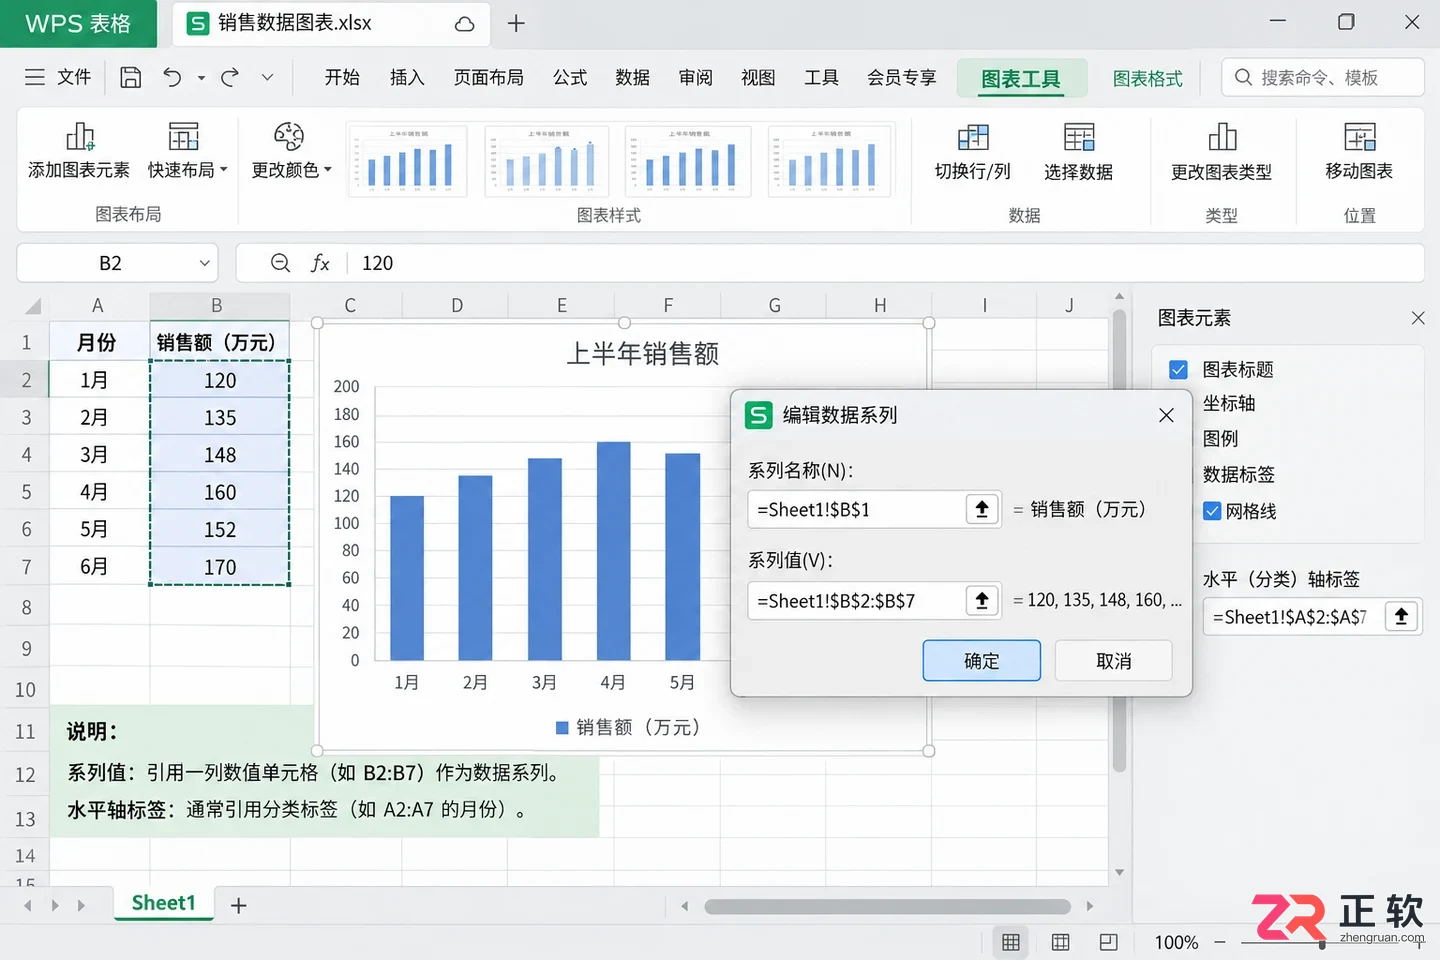1440x960 pixels.
Task: Open the undo history dropdown arrow
Action: pos(201,77)
